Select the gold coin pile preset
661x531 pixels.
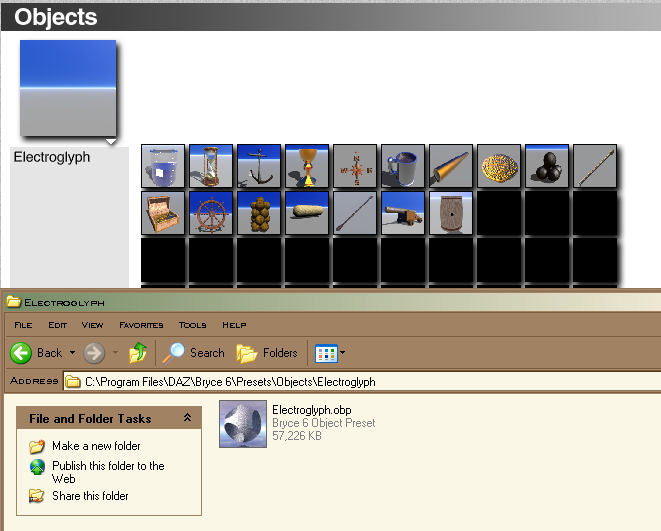(499, 166)
